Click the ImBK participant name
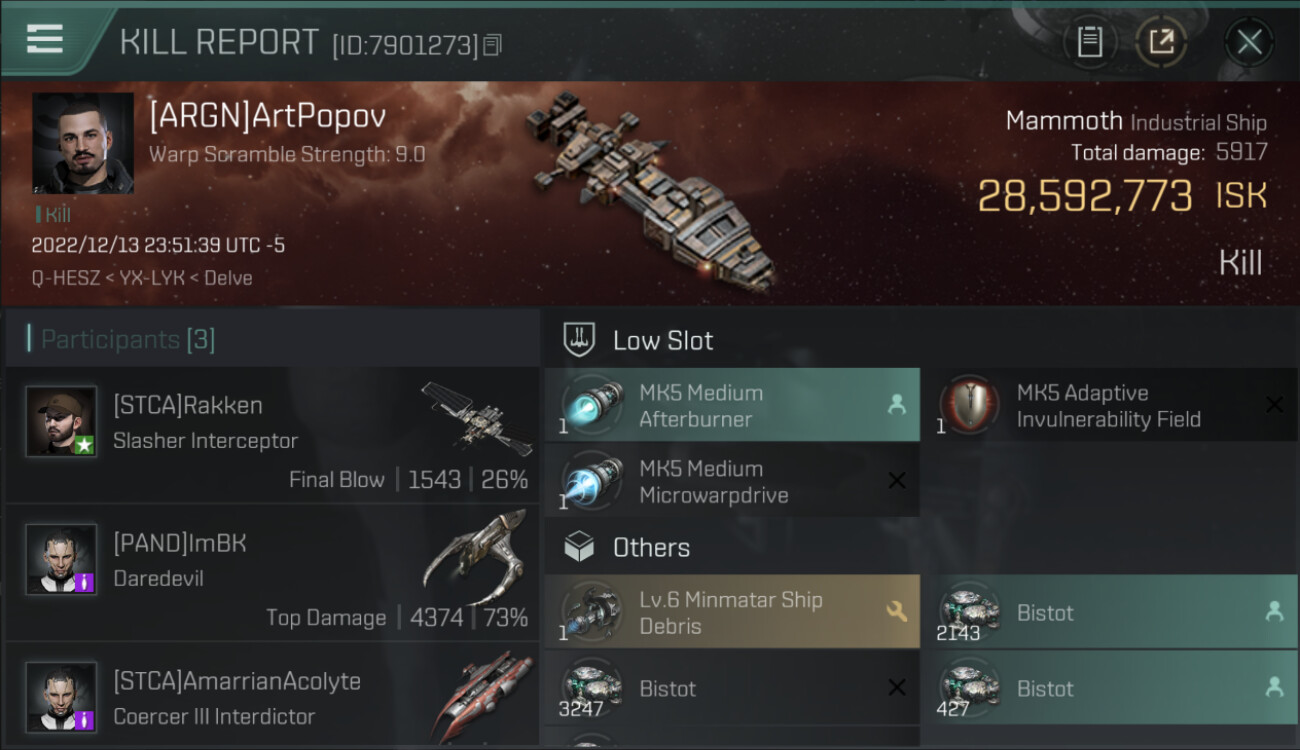The width and height of the screenshot is (1300, 750). (x=180, y=543)
